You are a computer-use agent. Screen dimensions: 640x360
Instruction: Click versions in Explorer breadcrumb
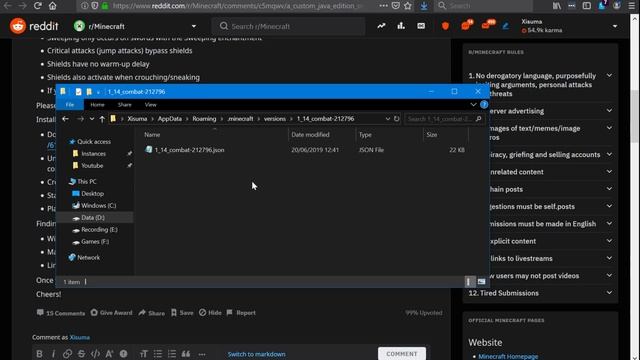(275, 119)
